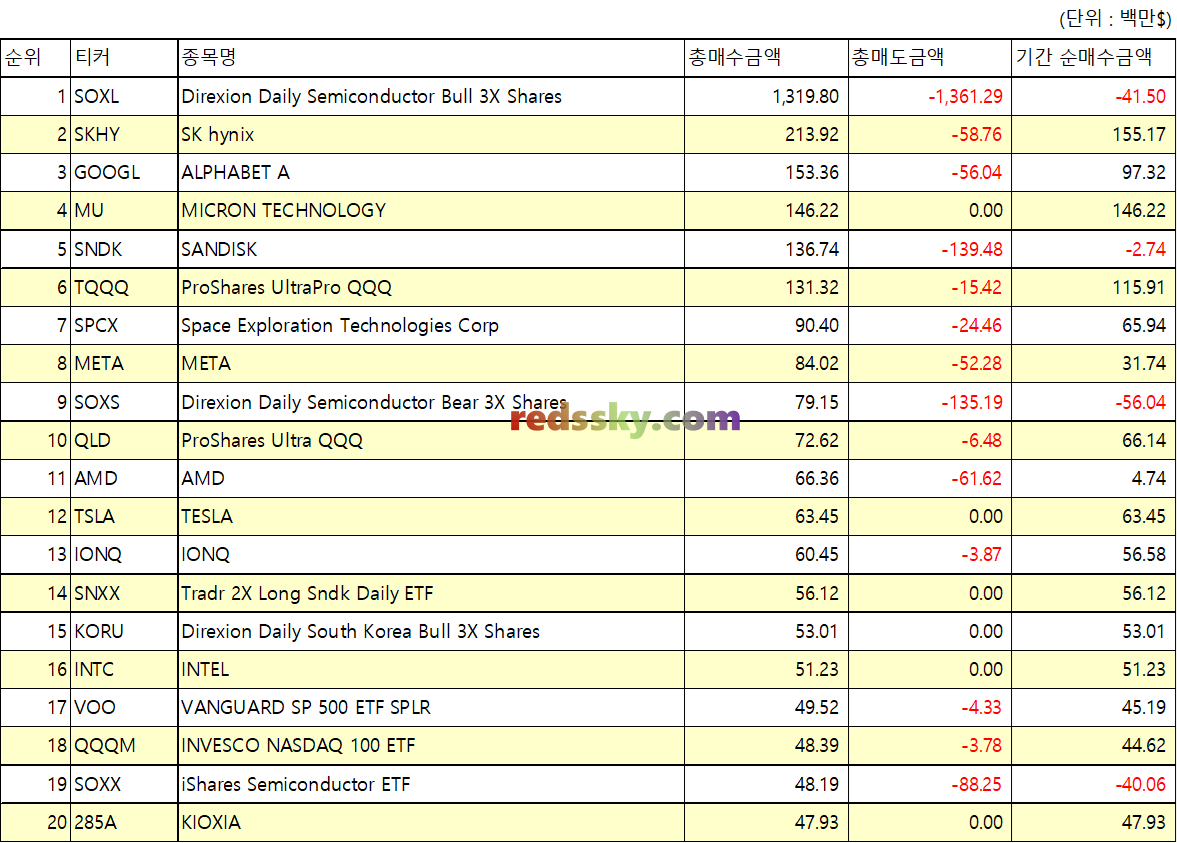The image size is (1177, 843).
Task: Click the 총매수금액 column header
Action: [766, 58]
